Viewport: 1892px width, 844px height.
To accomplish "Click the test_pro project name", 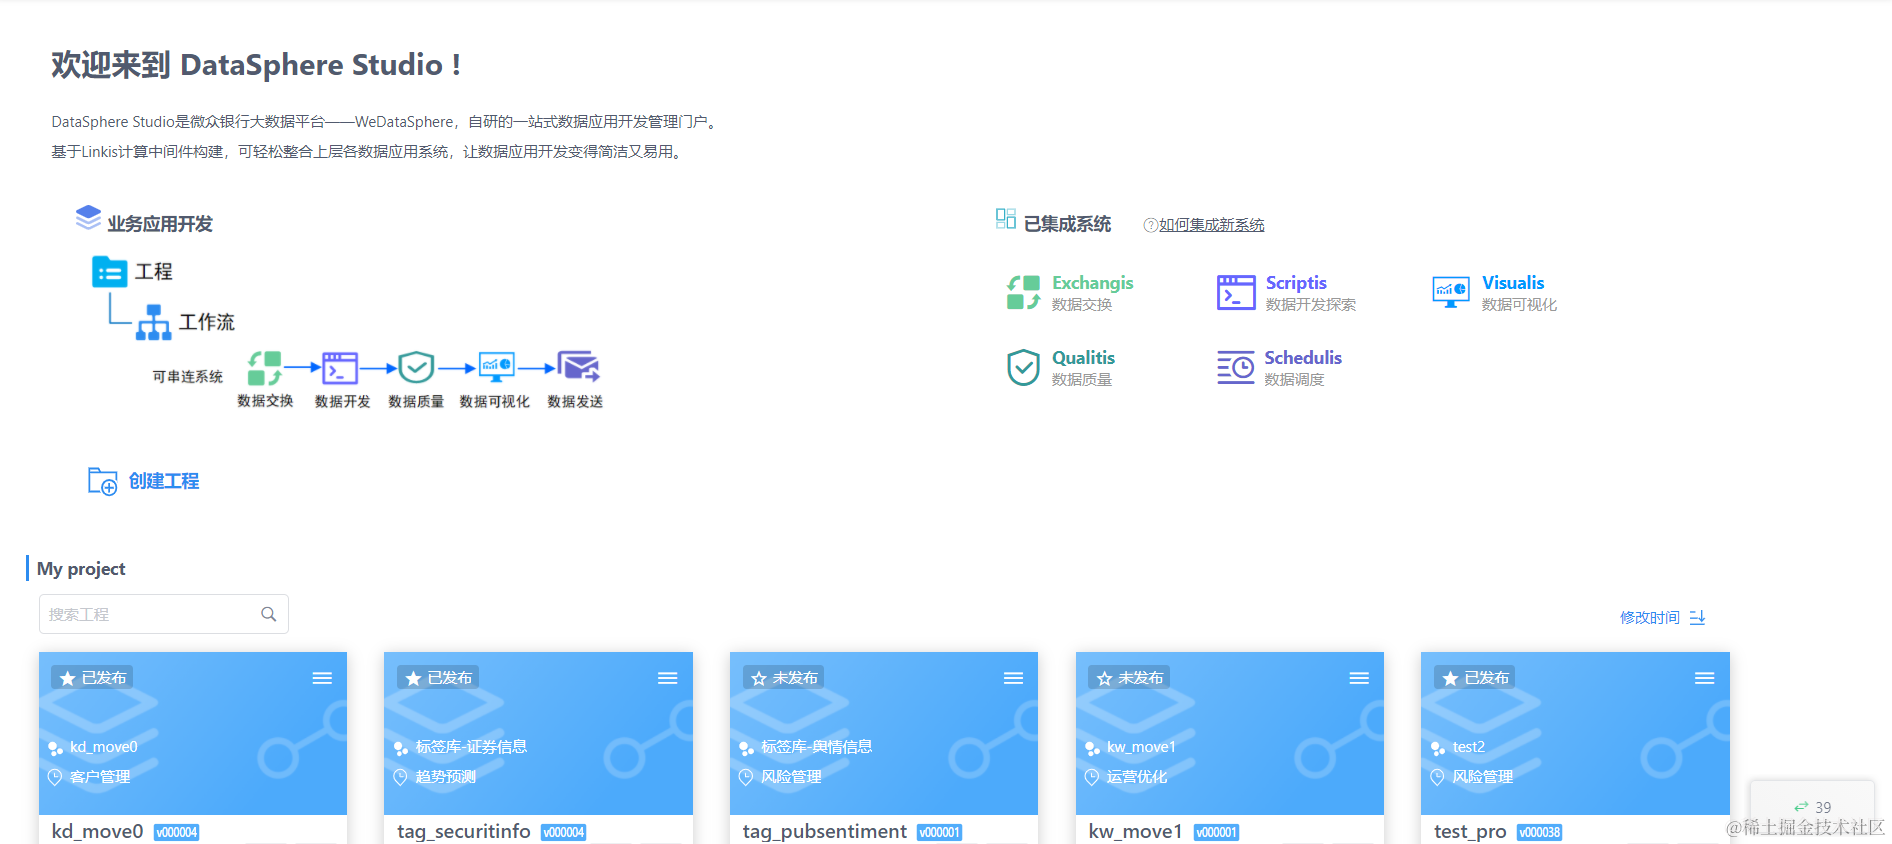I will coord(1470,831).
